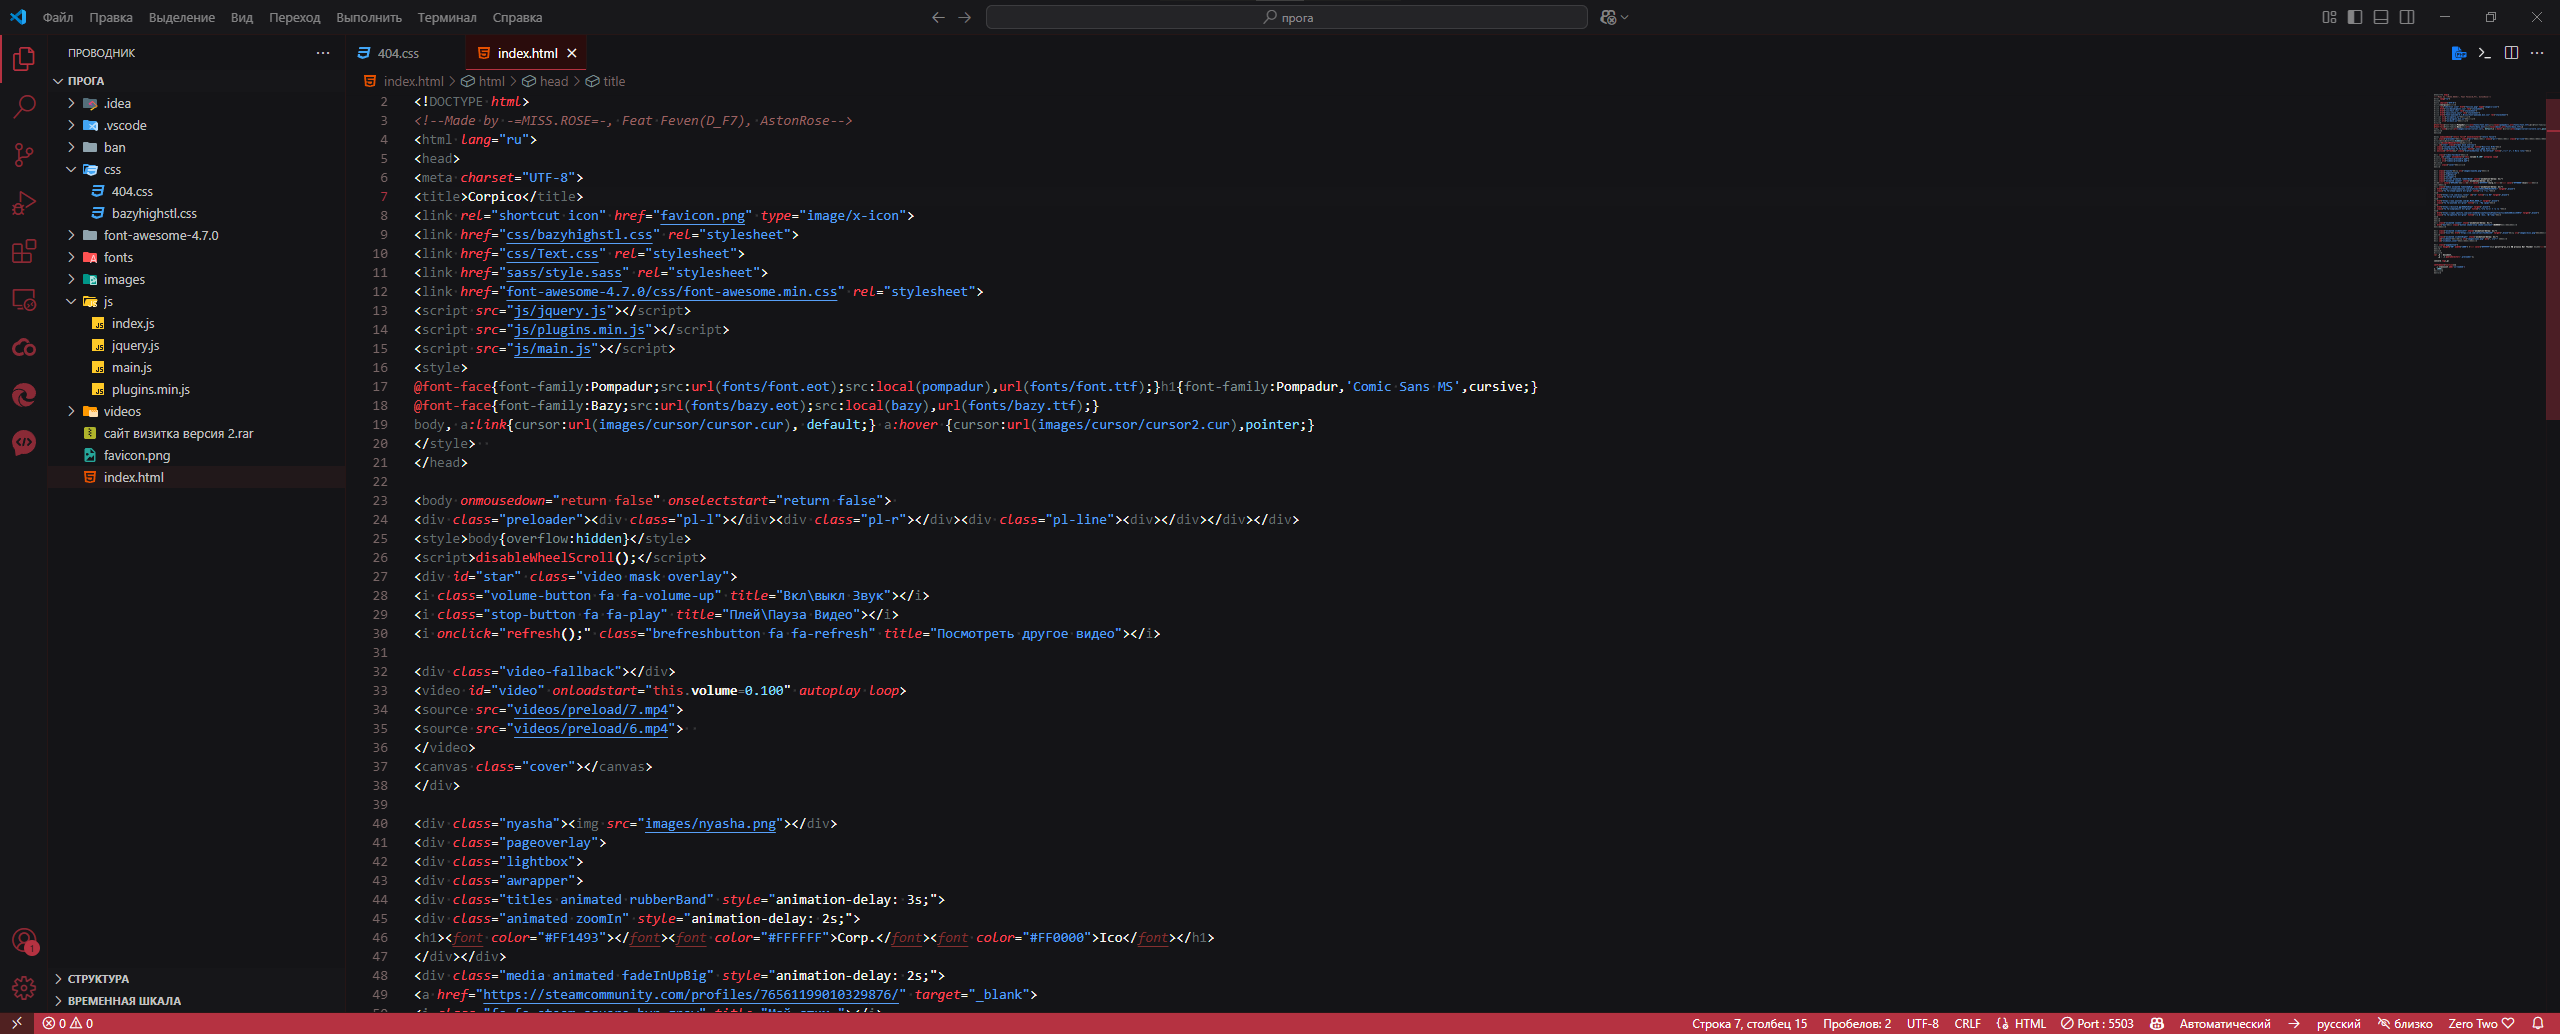Open Search view in activity bar

click(24, 107)
